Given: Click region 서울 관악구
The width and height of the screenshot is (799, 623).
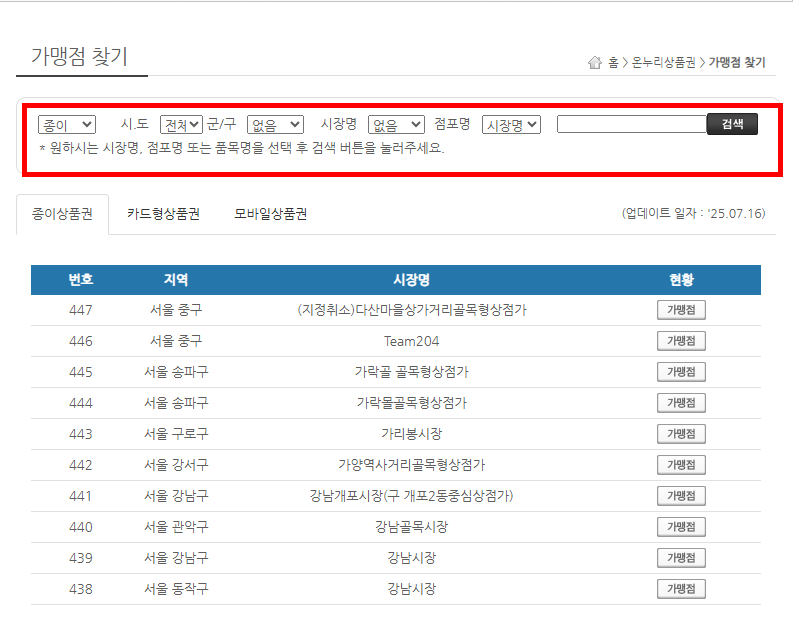Looking at the screenshot, I should [176, 527].
